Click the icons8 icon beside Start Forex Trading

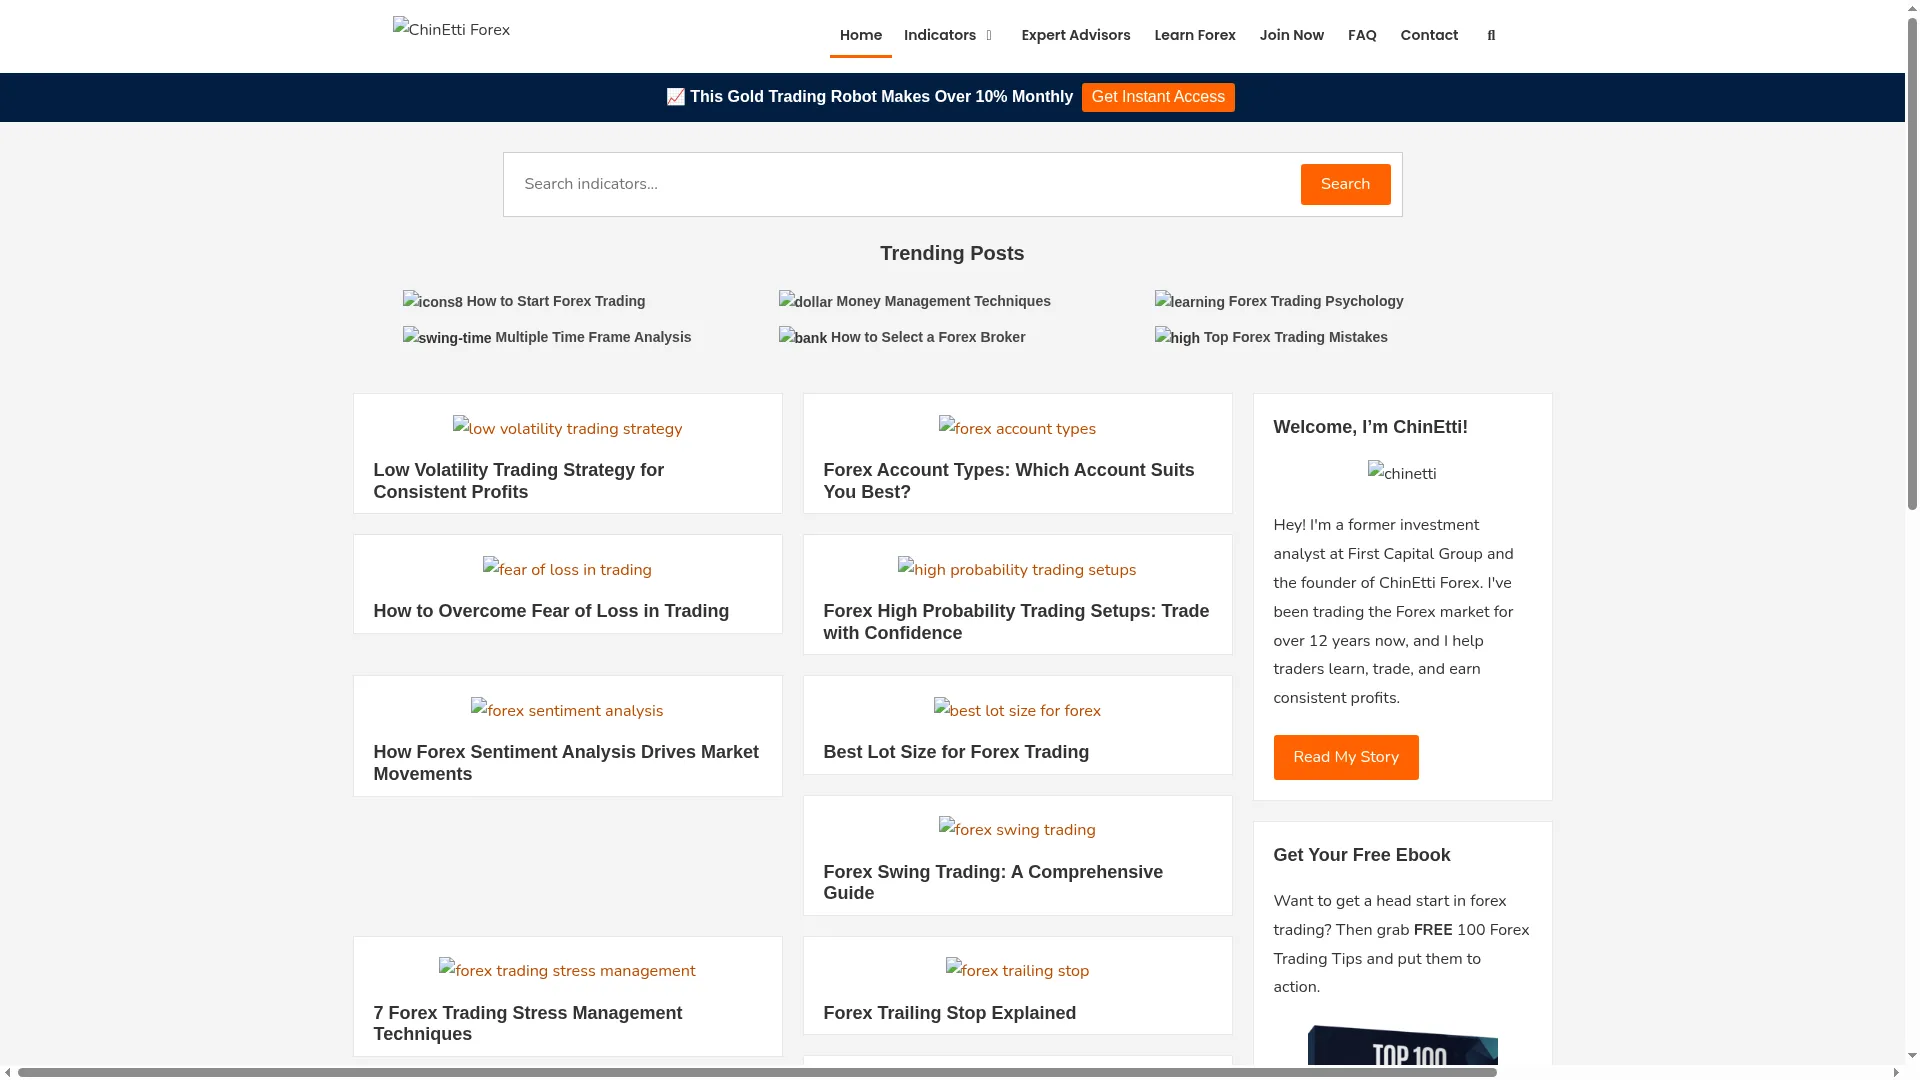tap(433, 301)
